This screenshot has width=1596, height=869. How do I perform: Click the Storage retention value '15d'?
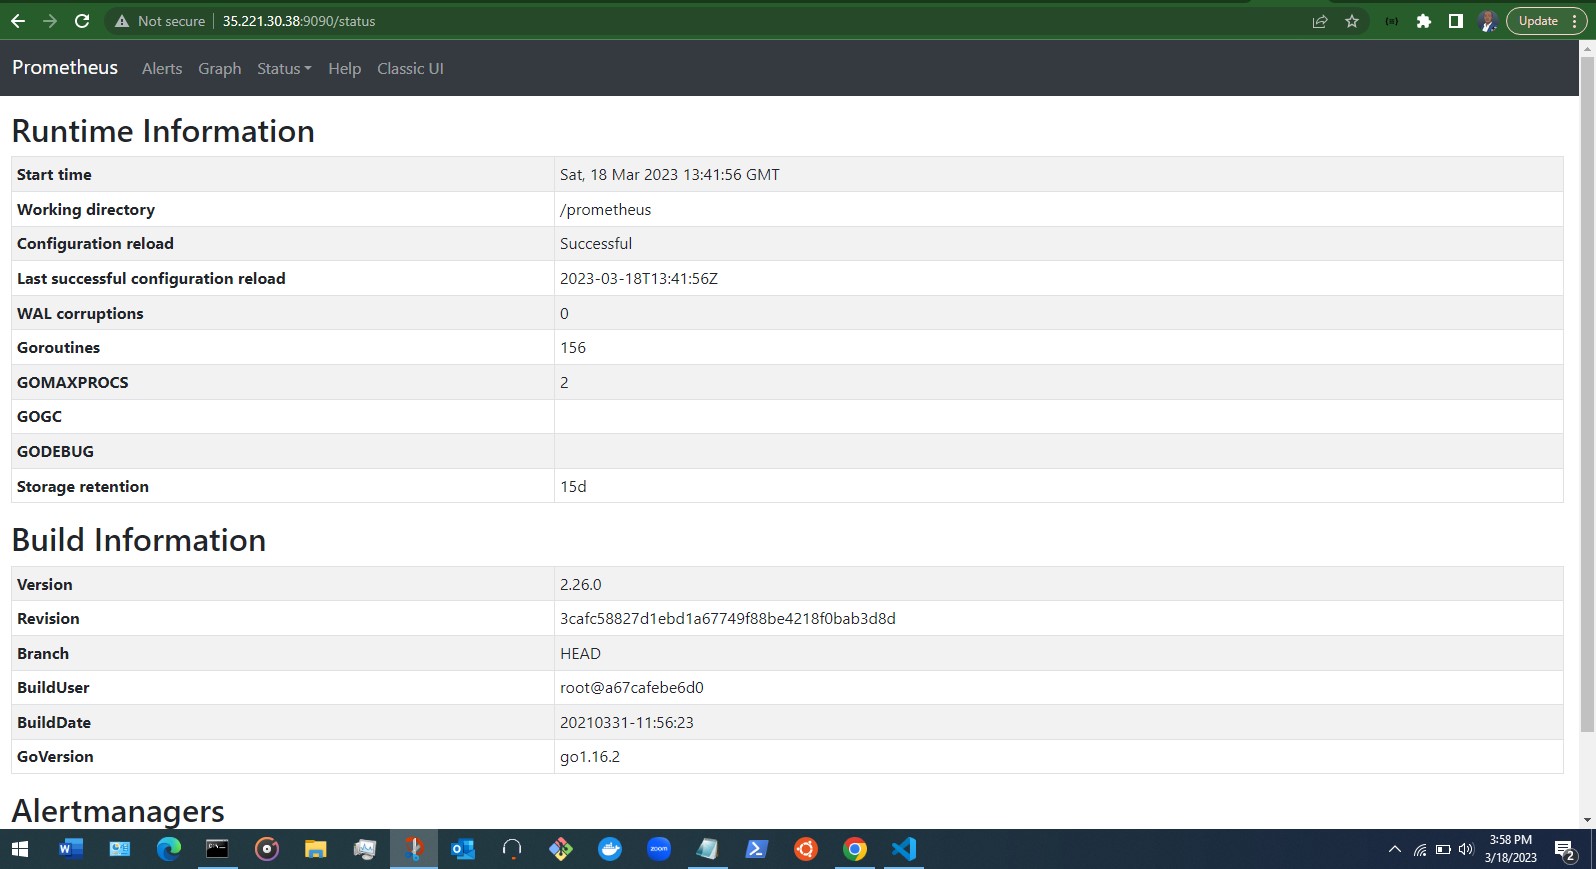click(x=573, y=486)
